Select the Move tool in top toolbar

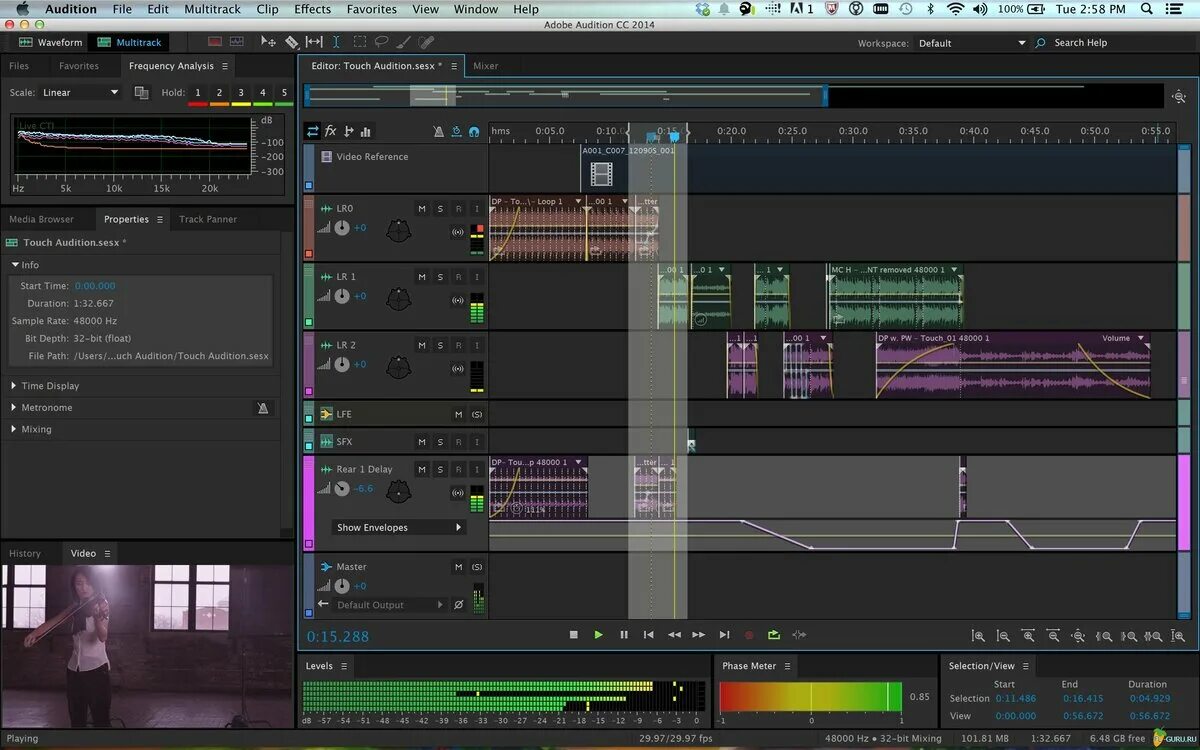point(268,42)
